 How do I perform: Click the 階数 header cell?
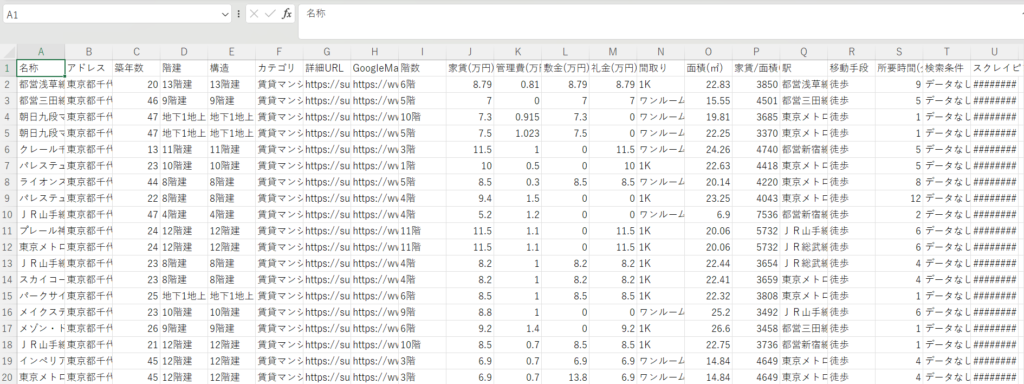coord(423,68)
